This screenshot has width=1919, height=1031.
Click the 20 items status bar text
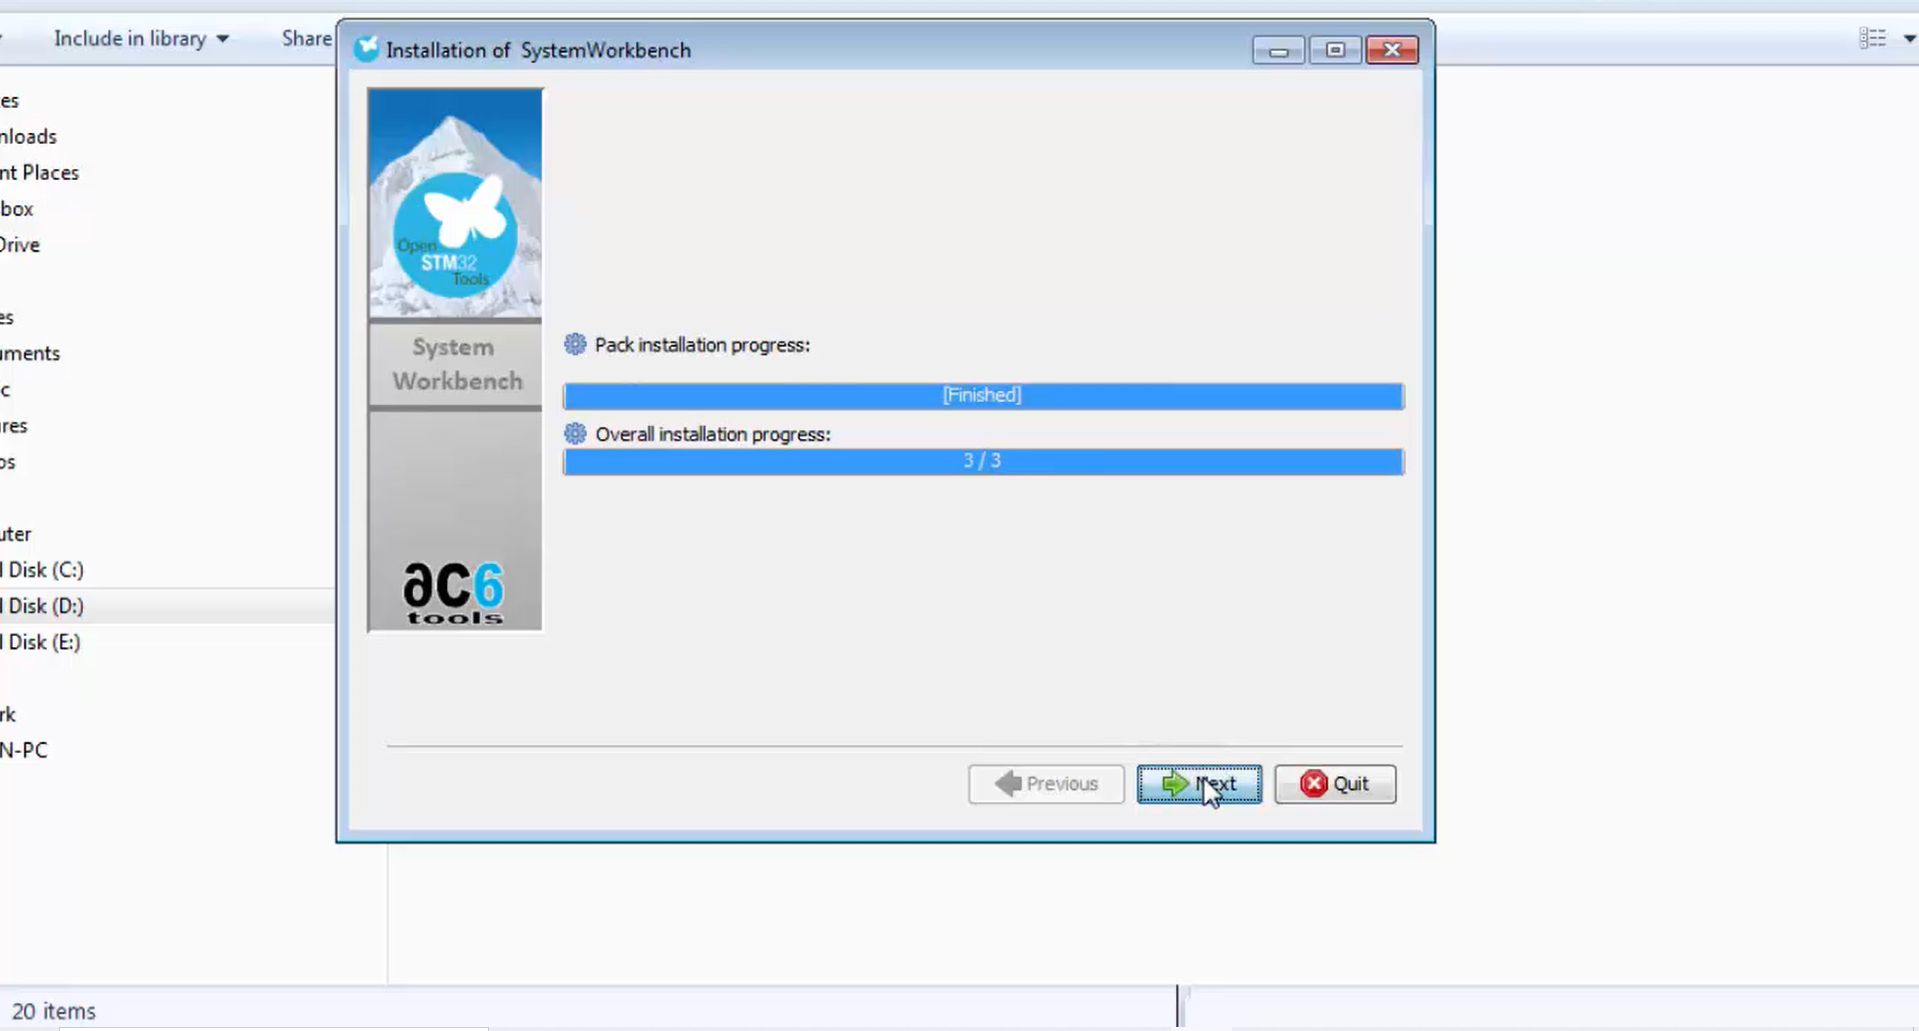[x=54, y=1011]
